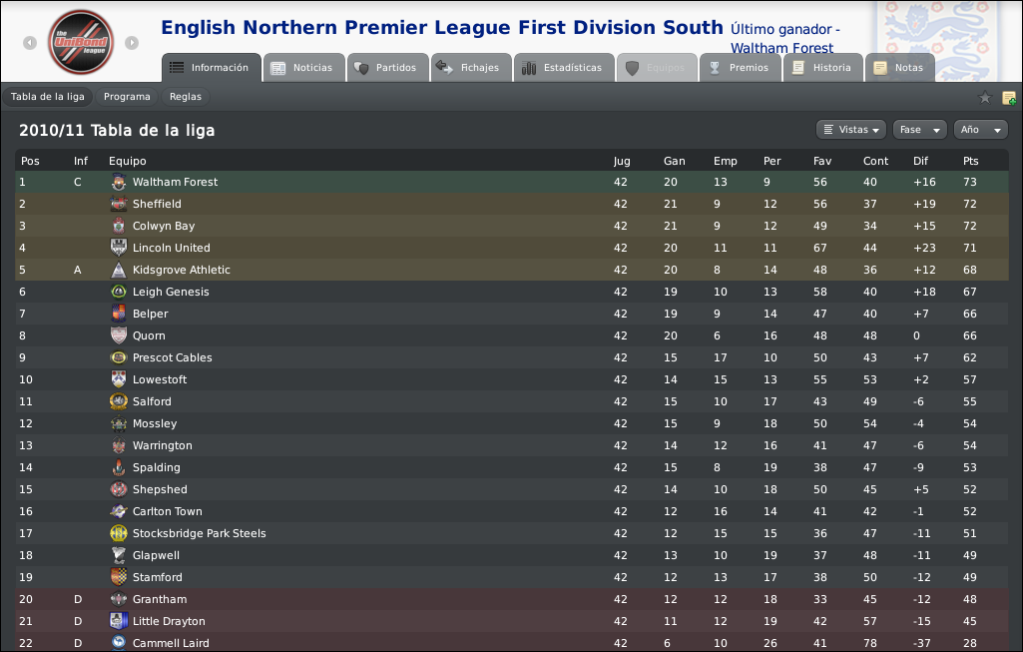Go to next competition with right arrow

[132, 42]
